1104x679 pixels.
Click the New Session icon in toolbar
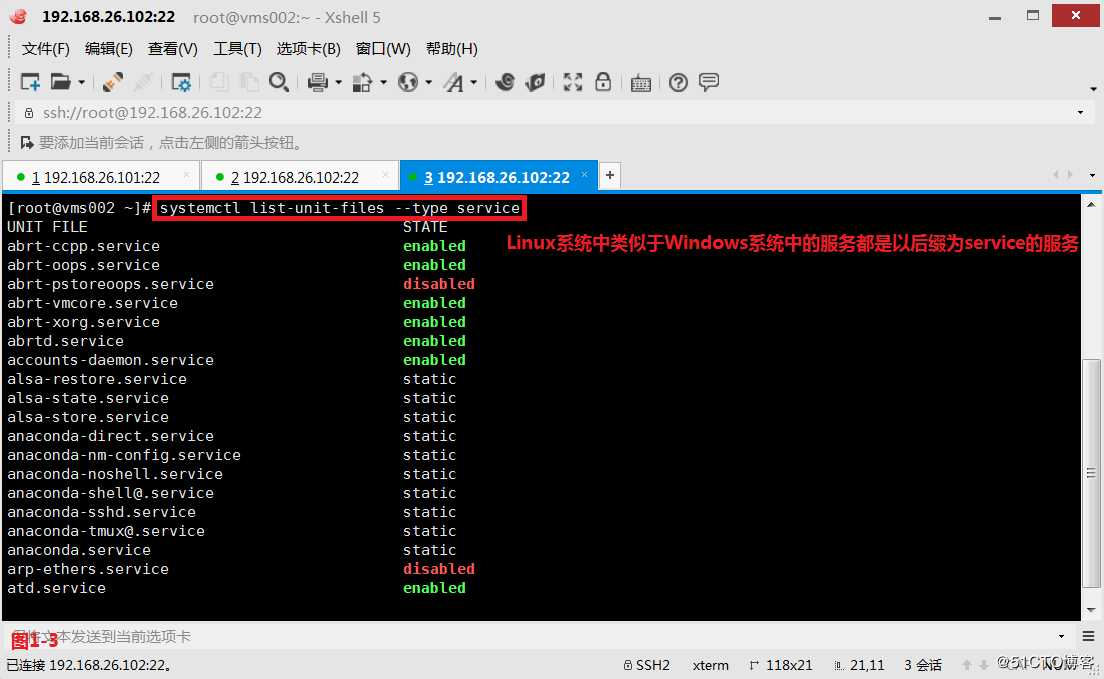tap(30, 82)
